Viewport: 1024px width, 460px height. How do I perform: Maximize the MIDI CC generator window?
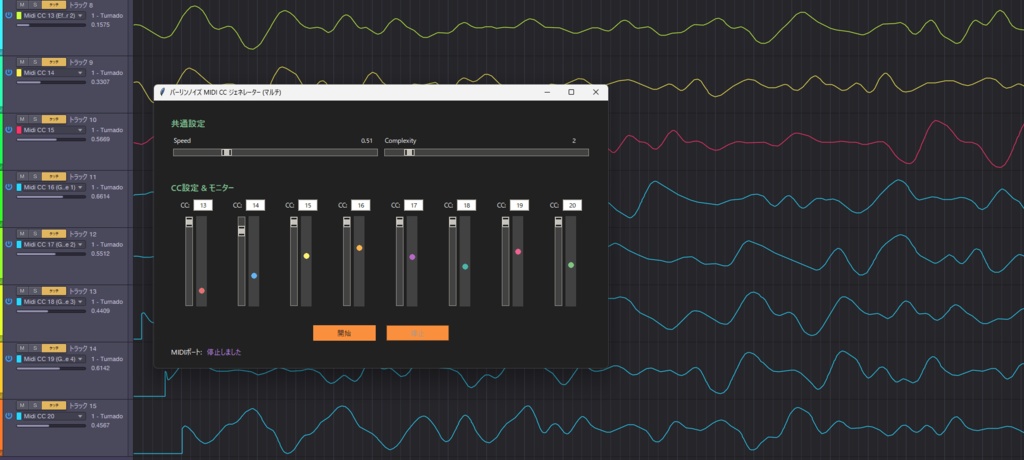tap(571, 92)
